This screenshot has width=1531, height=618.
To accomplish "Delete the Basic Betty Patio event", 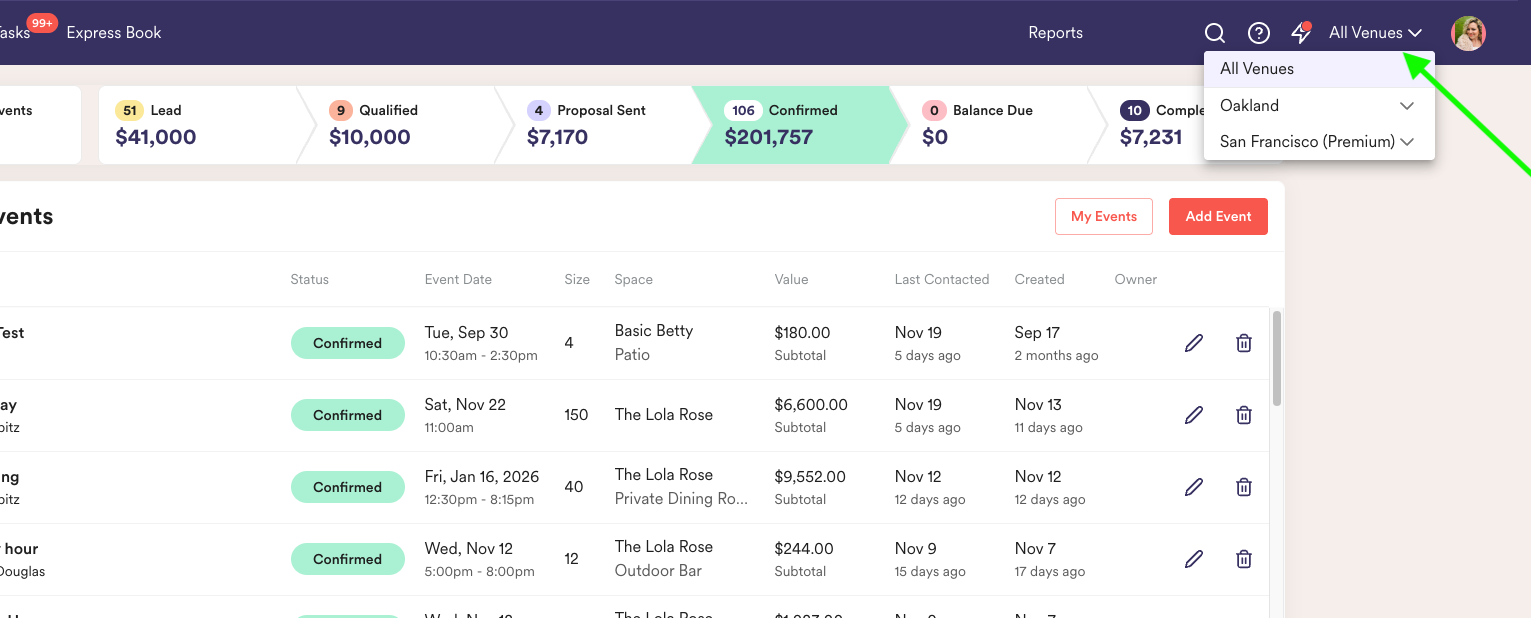I will (1244, 343).
